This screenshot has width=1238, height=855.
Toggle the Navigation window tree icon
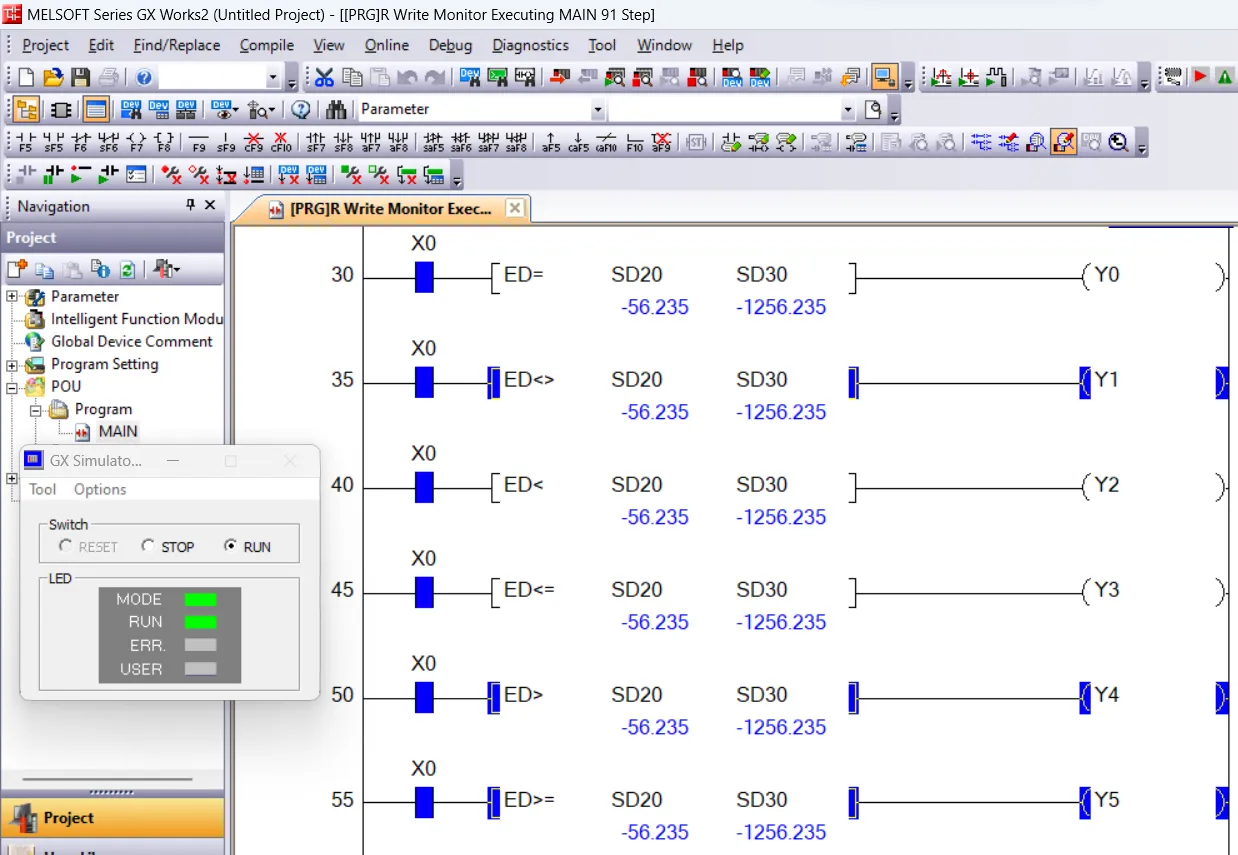click(x=27, y=110)
